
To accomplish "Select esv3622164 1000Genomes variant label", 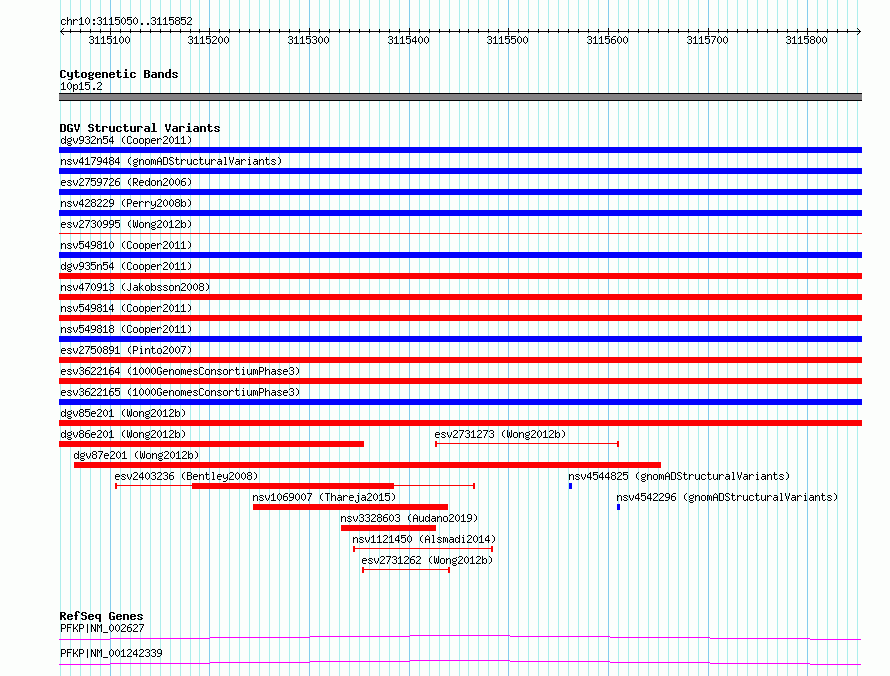I will click(x=180, y=371).
